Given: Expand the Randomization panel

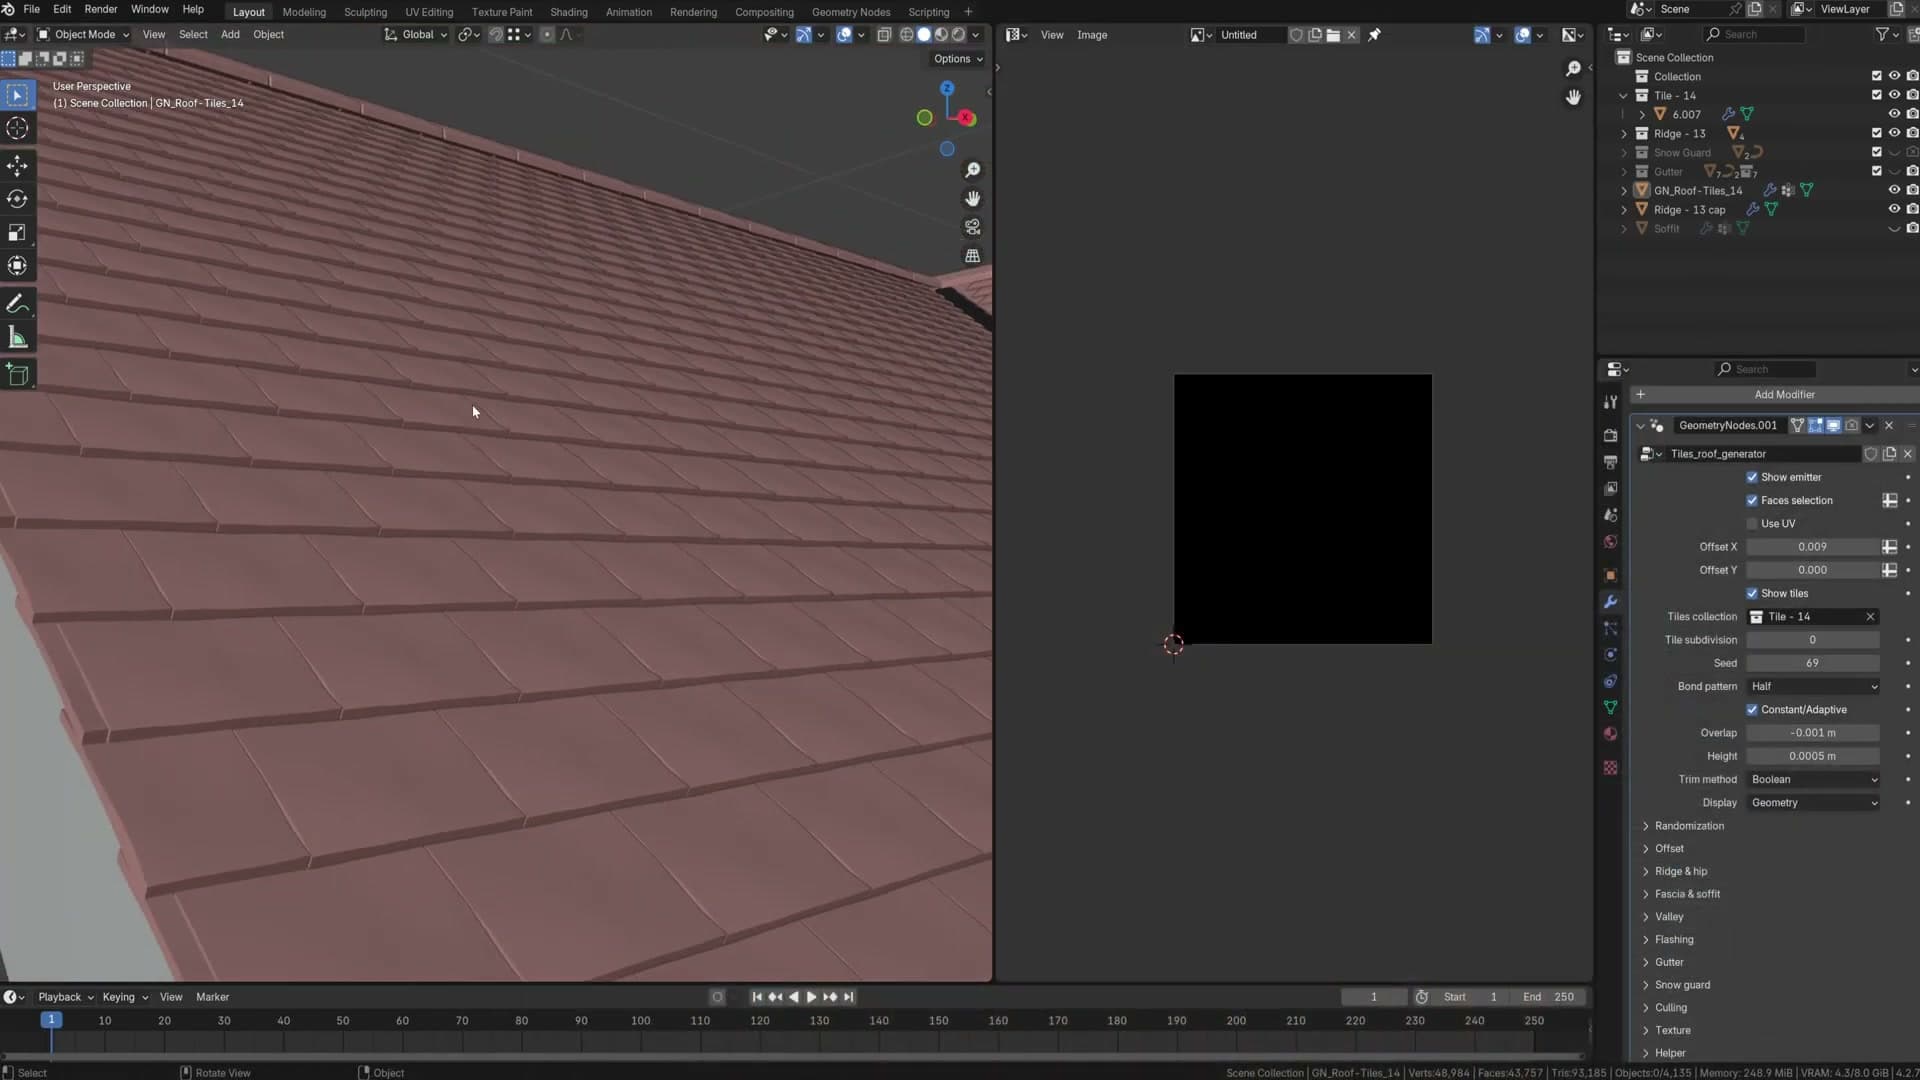Looking at the screenshot, I should [x=1689, y=826].
